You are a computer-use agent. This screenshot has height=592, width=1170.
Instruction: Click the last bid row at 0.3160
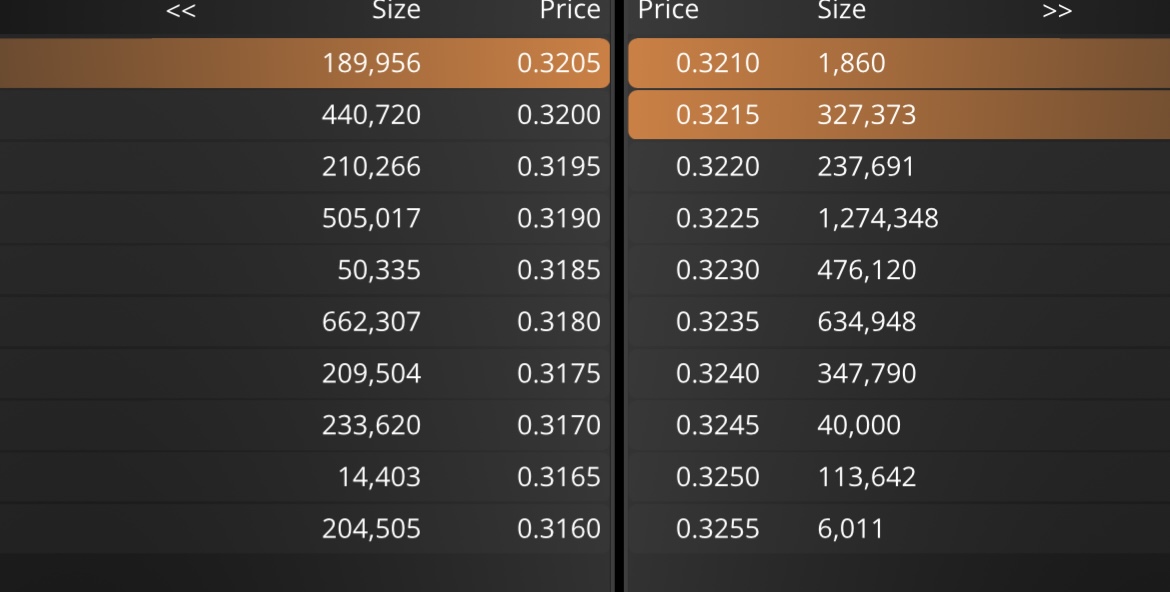pyautogui.click(x=305, y=529)
